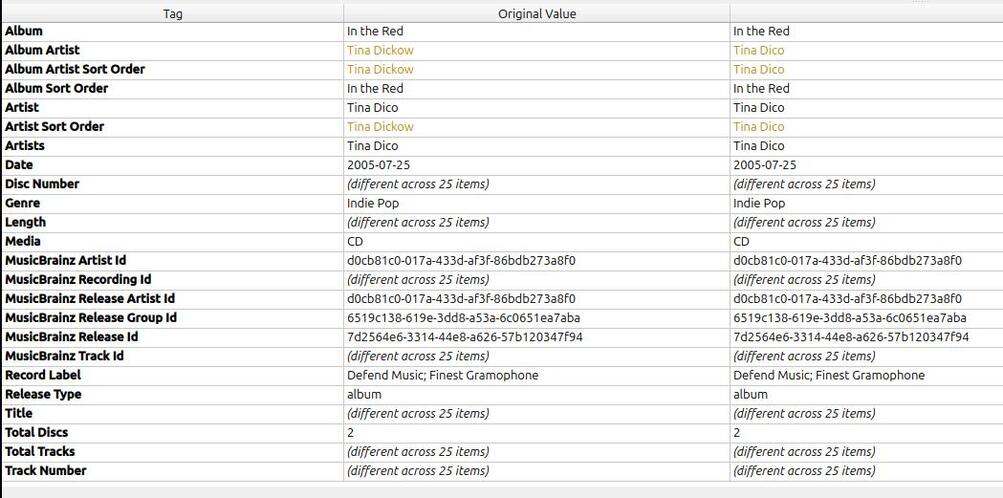Select the Album Artist Sort Order tag name
Screen dimensions: 1003x498
(x=75, y=69)
